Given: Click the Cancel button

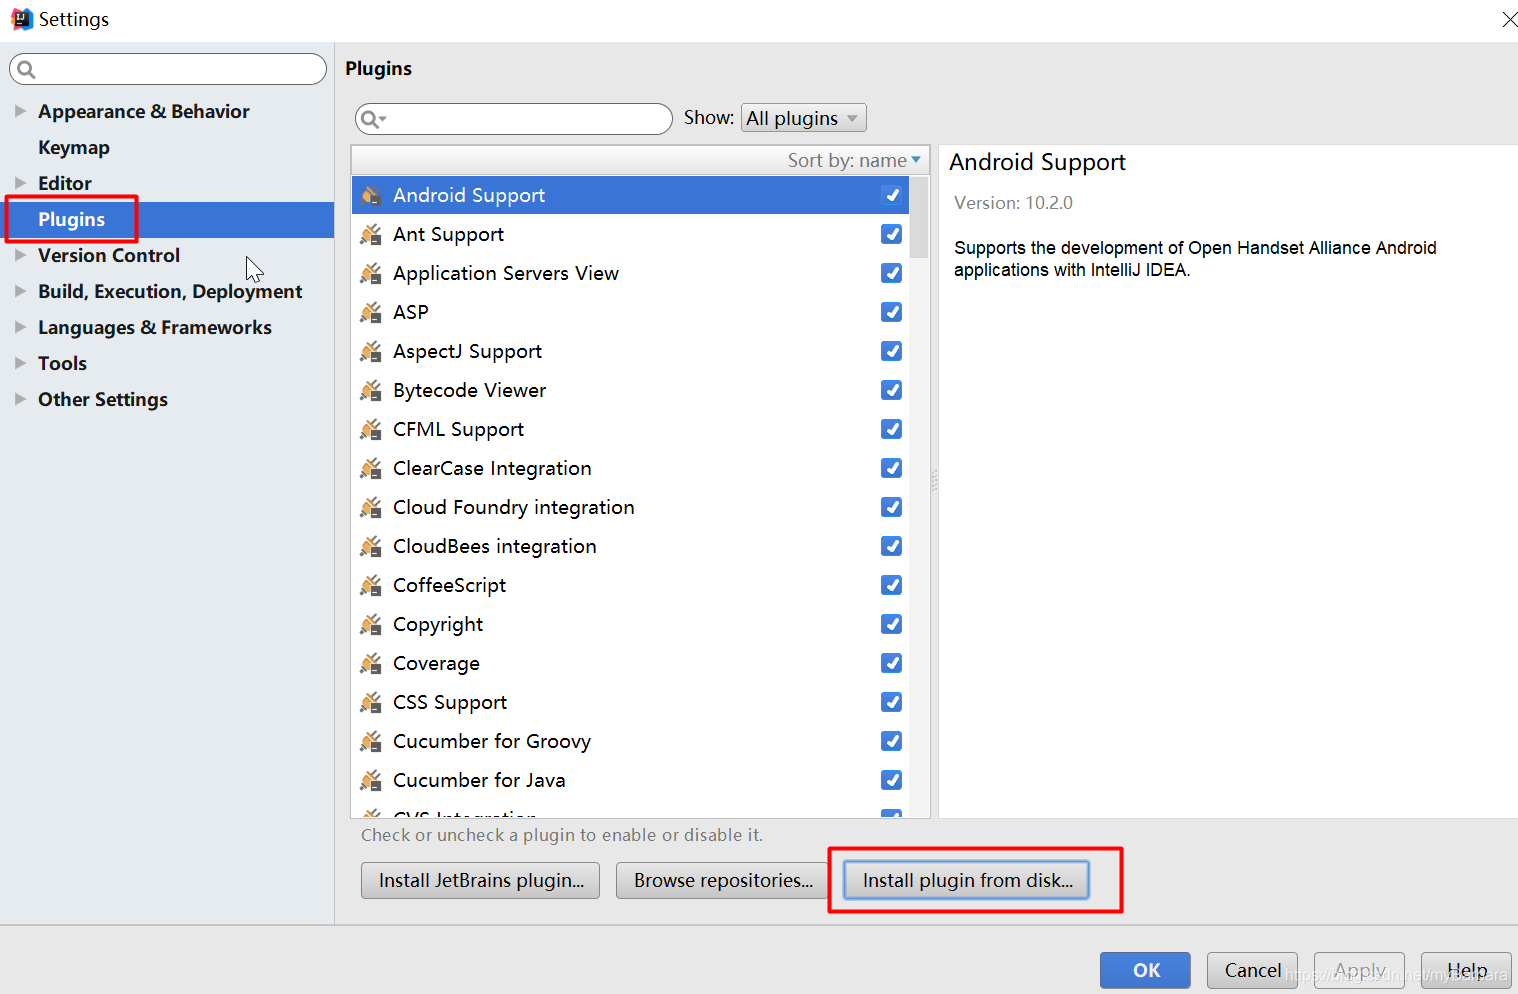Looking at the screenshot, I should click(1252, 970).
